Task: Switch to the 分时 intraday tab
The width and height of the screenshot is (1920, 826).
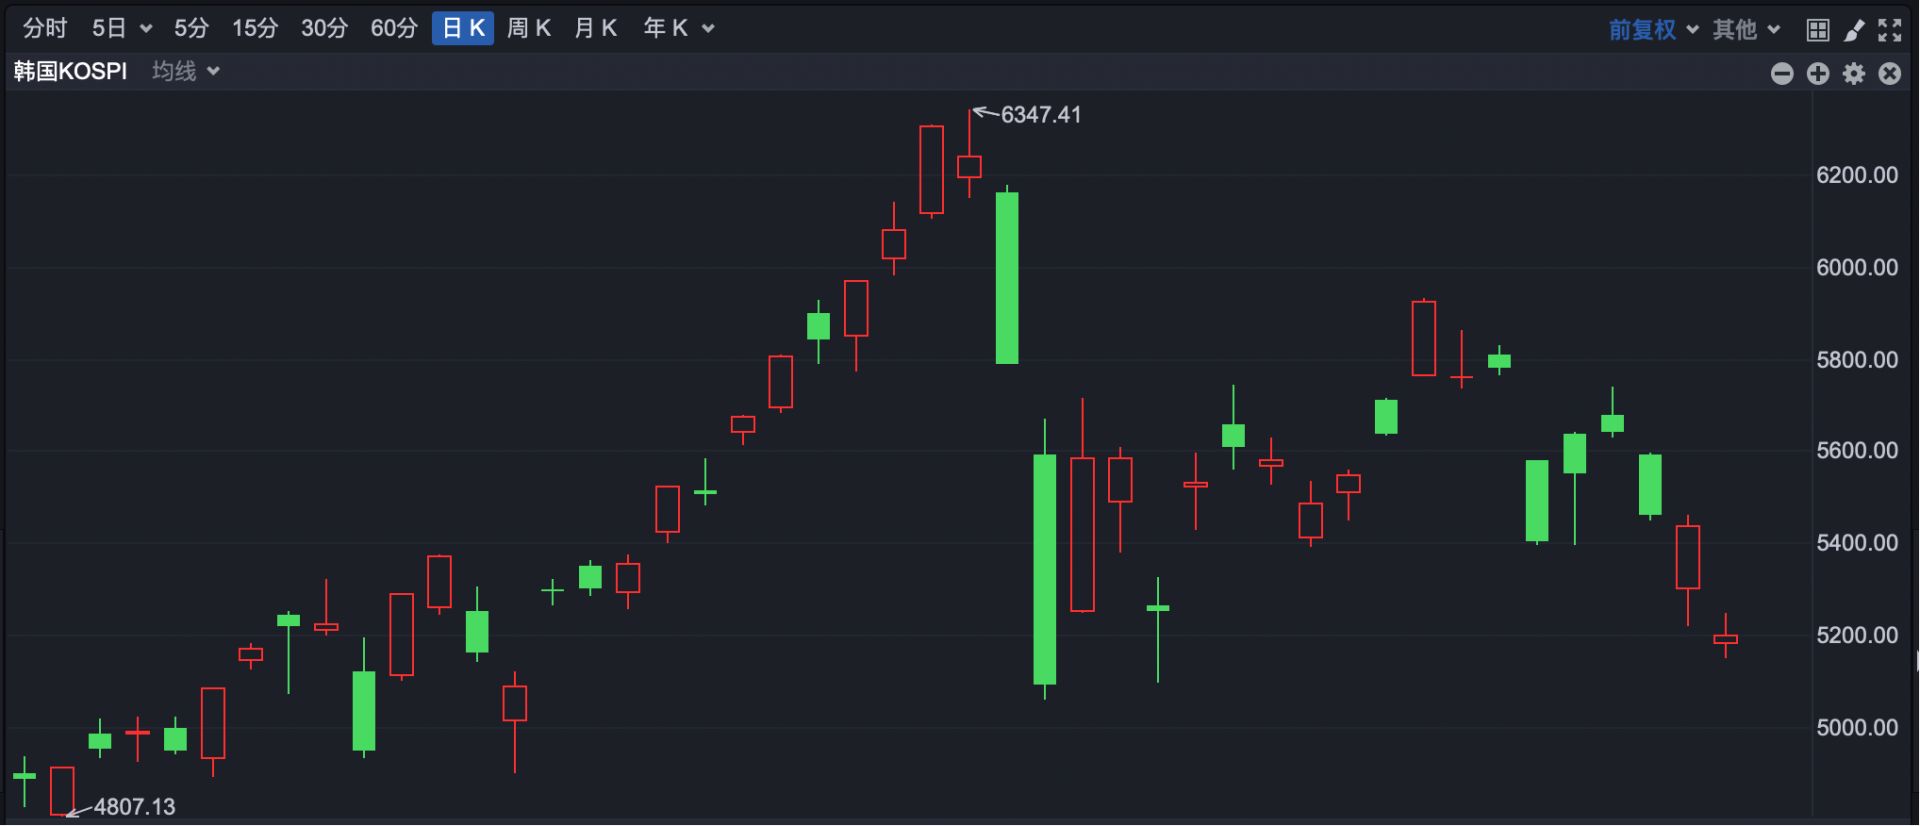Action: [x=45, y=28]
